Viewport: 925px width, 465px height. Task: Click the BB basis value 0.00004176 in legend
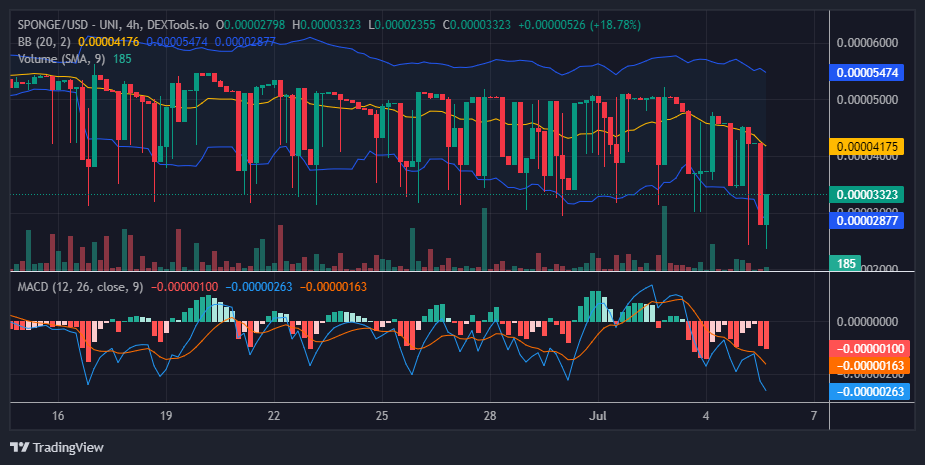[109, 42]
